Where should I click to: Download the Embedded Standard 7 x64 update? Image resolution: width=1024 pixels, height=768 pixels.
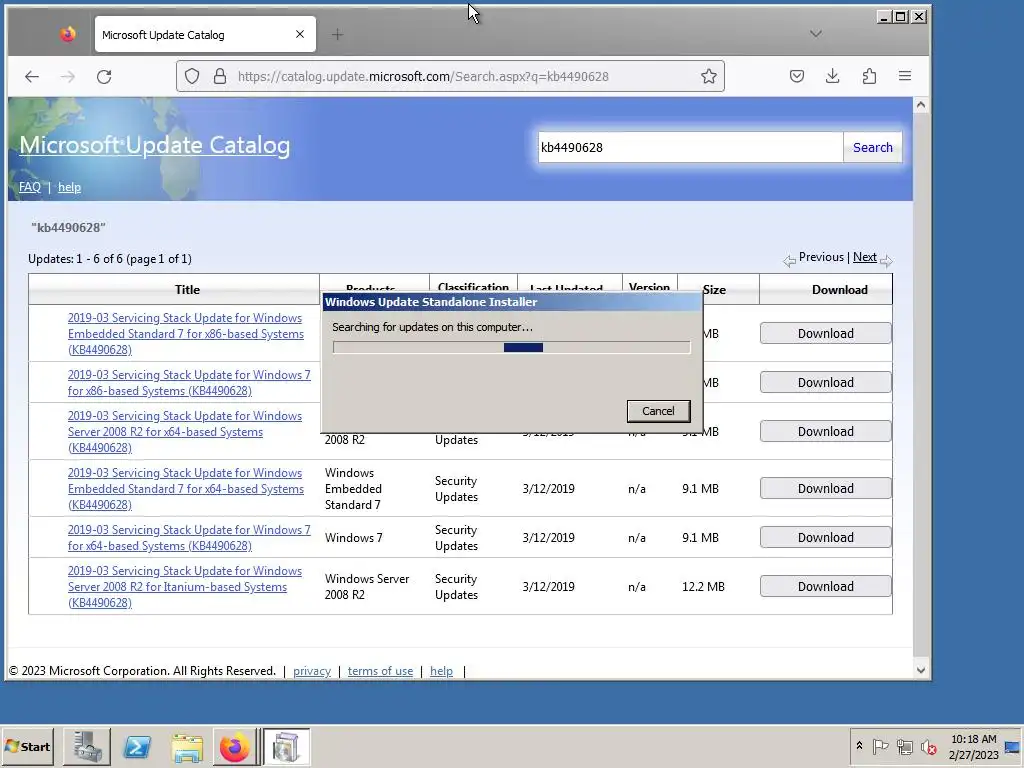coord(825,488)
